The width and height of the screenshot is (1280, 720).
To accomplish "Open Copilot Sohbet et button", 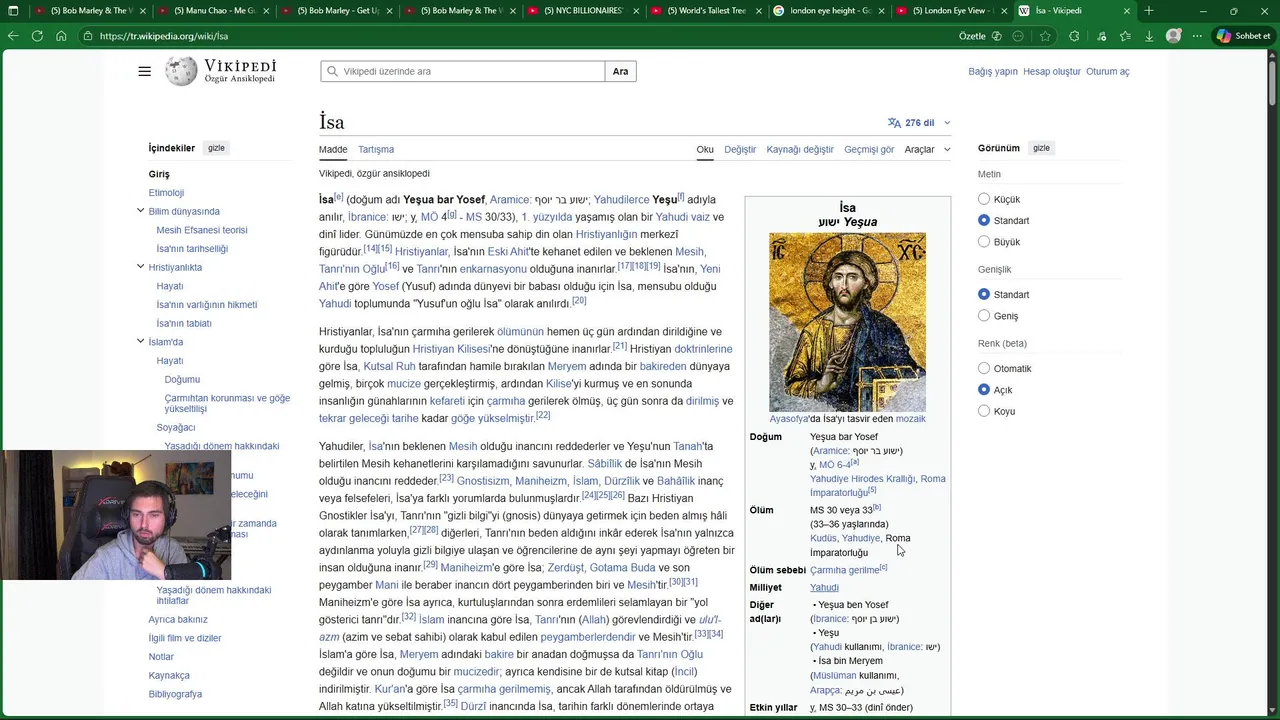I will pos(1243,36).
